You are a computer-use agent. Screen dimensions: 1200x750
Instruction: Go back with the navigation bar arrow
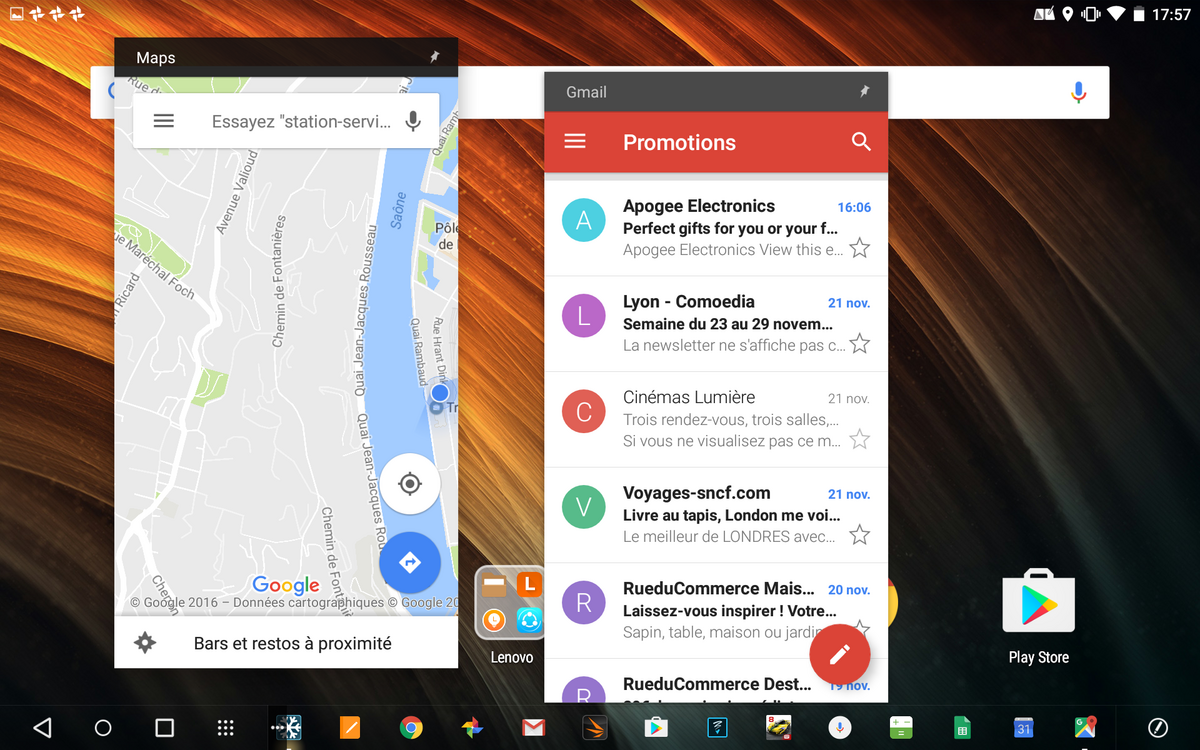[x=41, y=728]
